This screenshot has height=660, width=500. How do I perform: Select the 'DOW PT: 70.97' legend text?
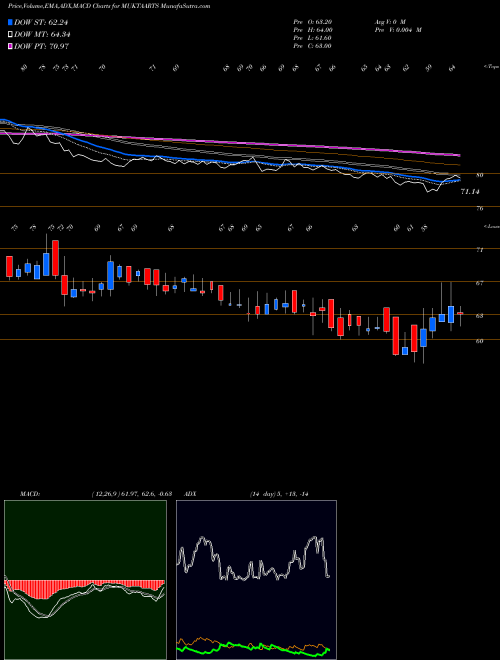click(41, 46)
